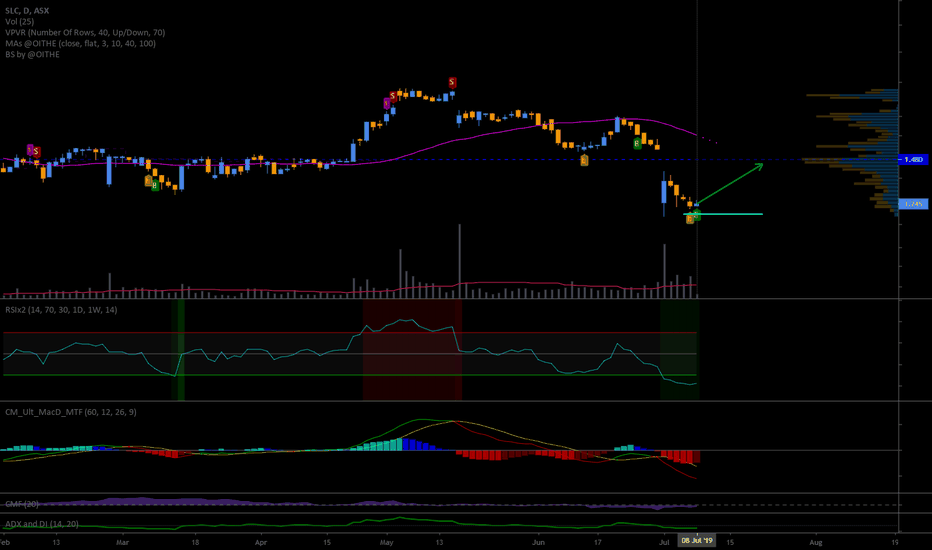Click the purple marker at February chart start
932x550 pixels.
(x=30, y=149)
